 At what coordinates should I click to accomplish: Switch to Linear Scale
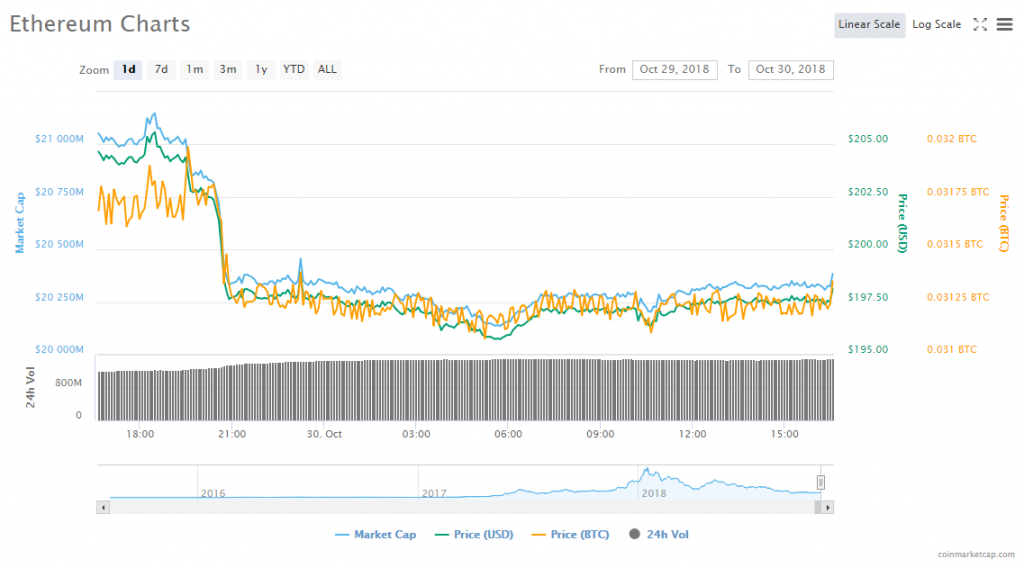tap(869, 25)
